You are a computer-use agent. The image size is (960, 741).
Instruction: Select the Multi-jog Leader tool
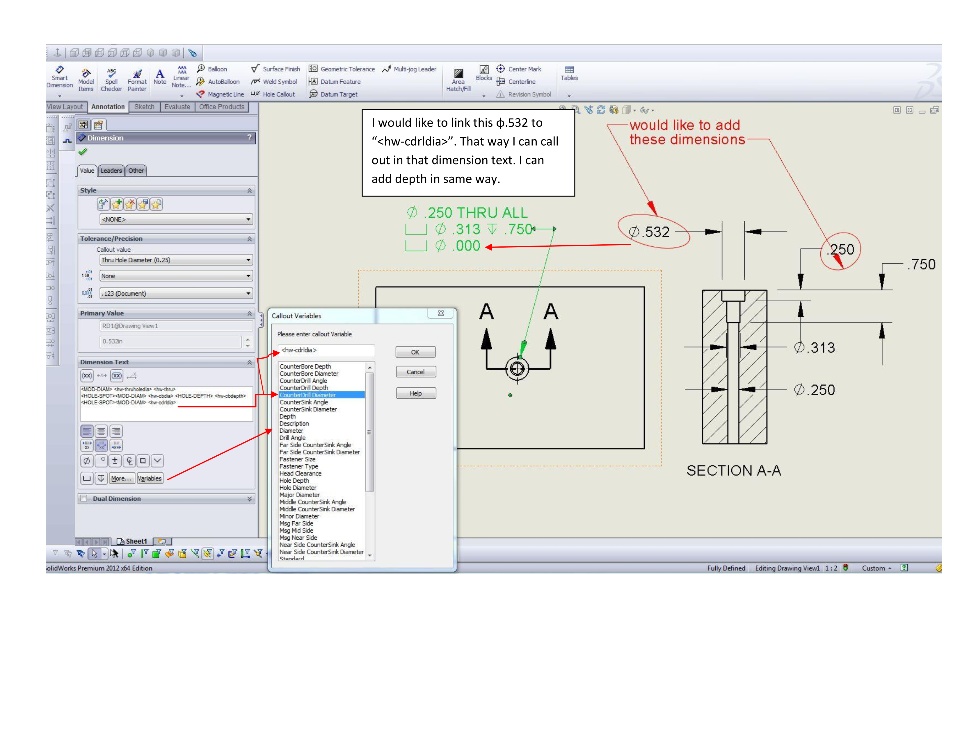coord(409,69)
